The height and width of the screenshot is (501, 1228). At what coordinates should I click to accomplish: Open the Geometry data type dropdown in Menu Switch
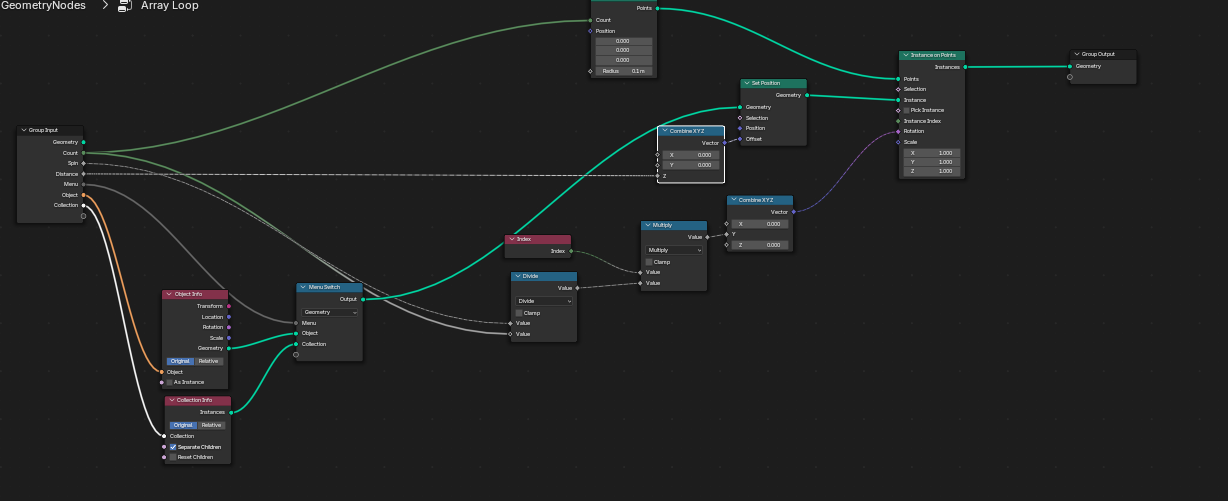click(330, 312)
